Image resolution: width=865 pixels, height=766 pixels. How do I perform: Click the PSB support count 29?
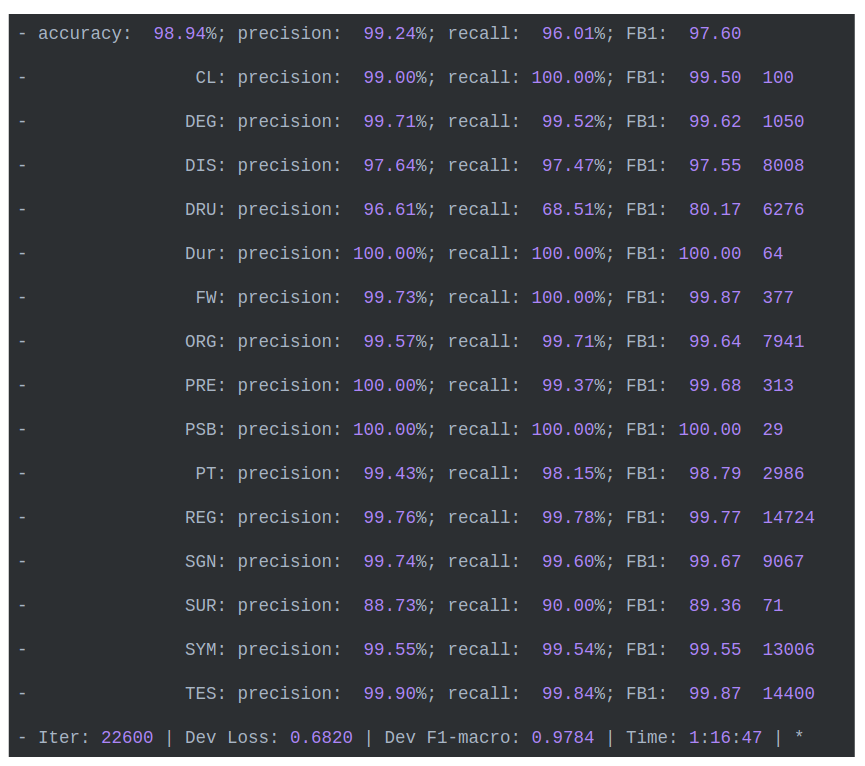click(773, 430)
